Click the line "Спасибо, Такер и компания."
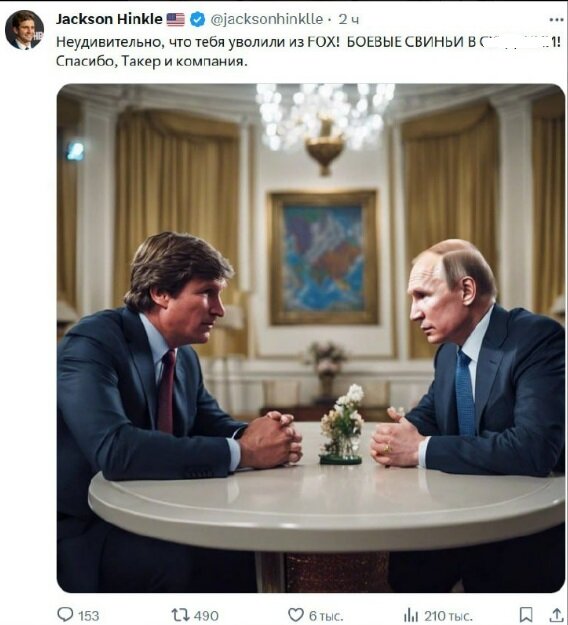The image size is (568, 625). [151, 61]
